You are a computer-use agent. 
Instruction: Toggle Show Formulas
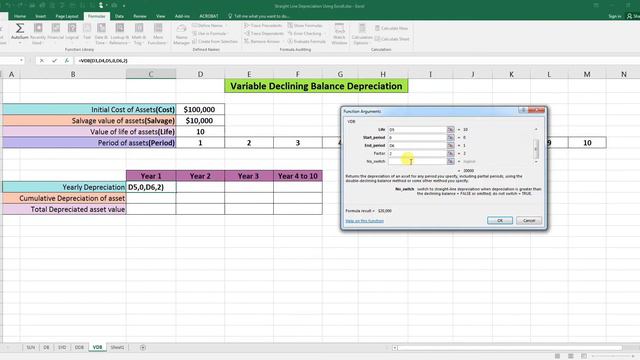click(x=305, y=25)
